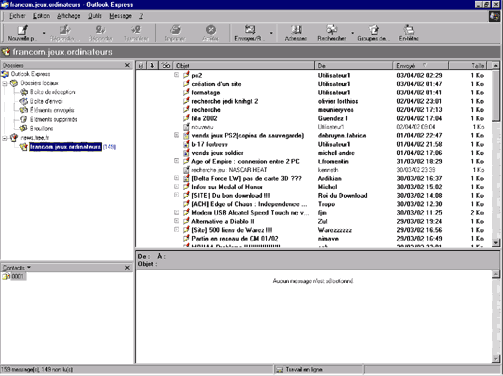Click the watch/ignore glasses column header
Viewport: 503px width, 376px height.
[x=166, y=65]
